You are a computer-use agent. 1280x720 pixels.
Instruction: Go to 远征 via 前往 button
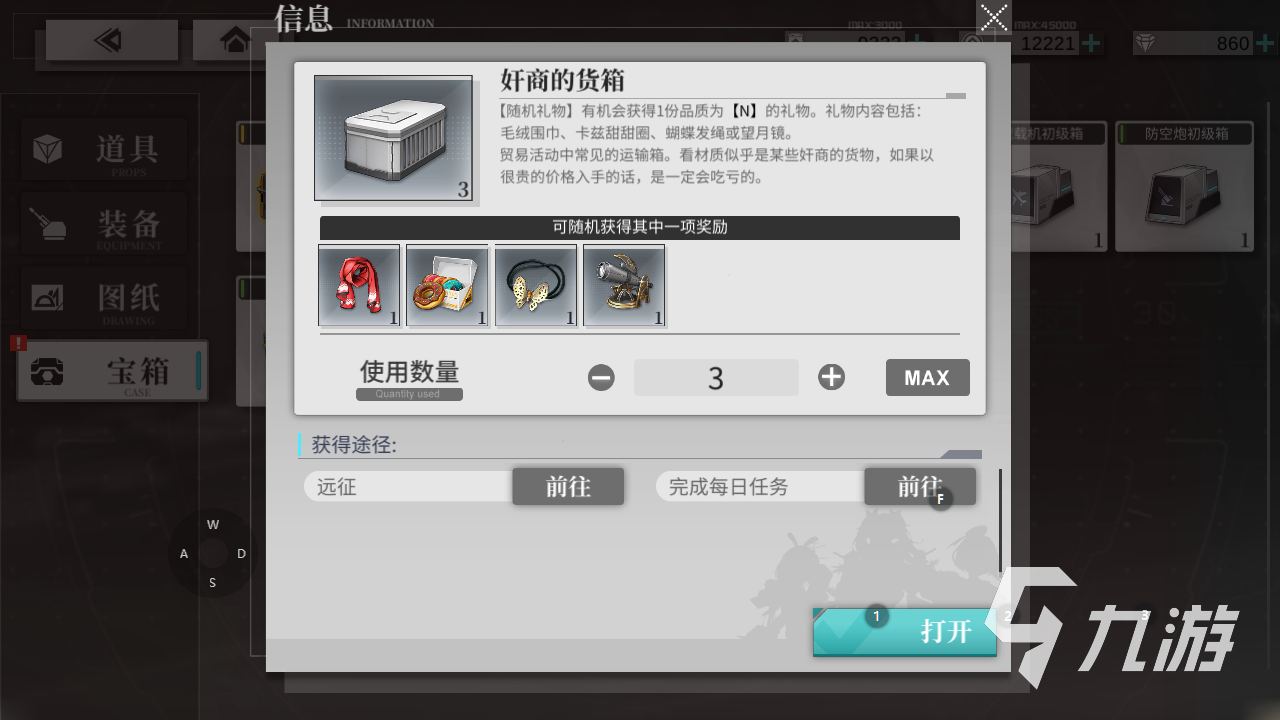tap(568, 487)
